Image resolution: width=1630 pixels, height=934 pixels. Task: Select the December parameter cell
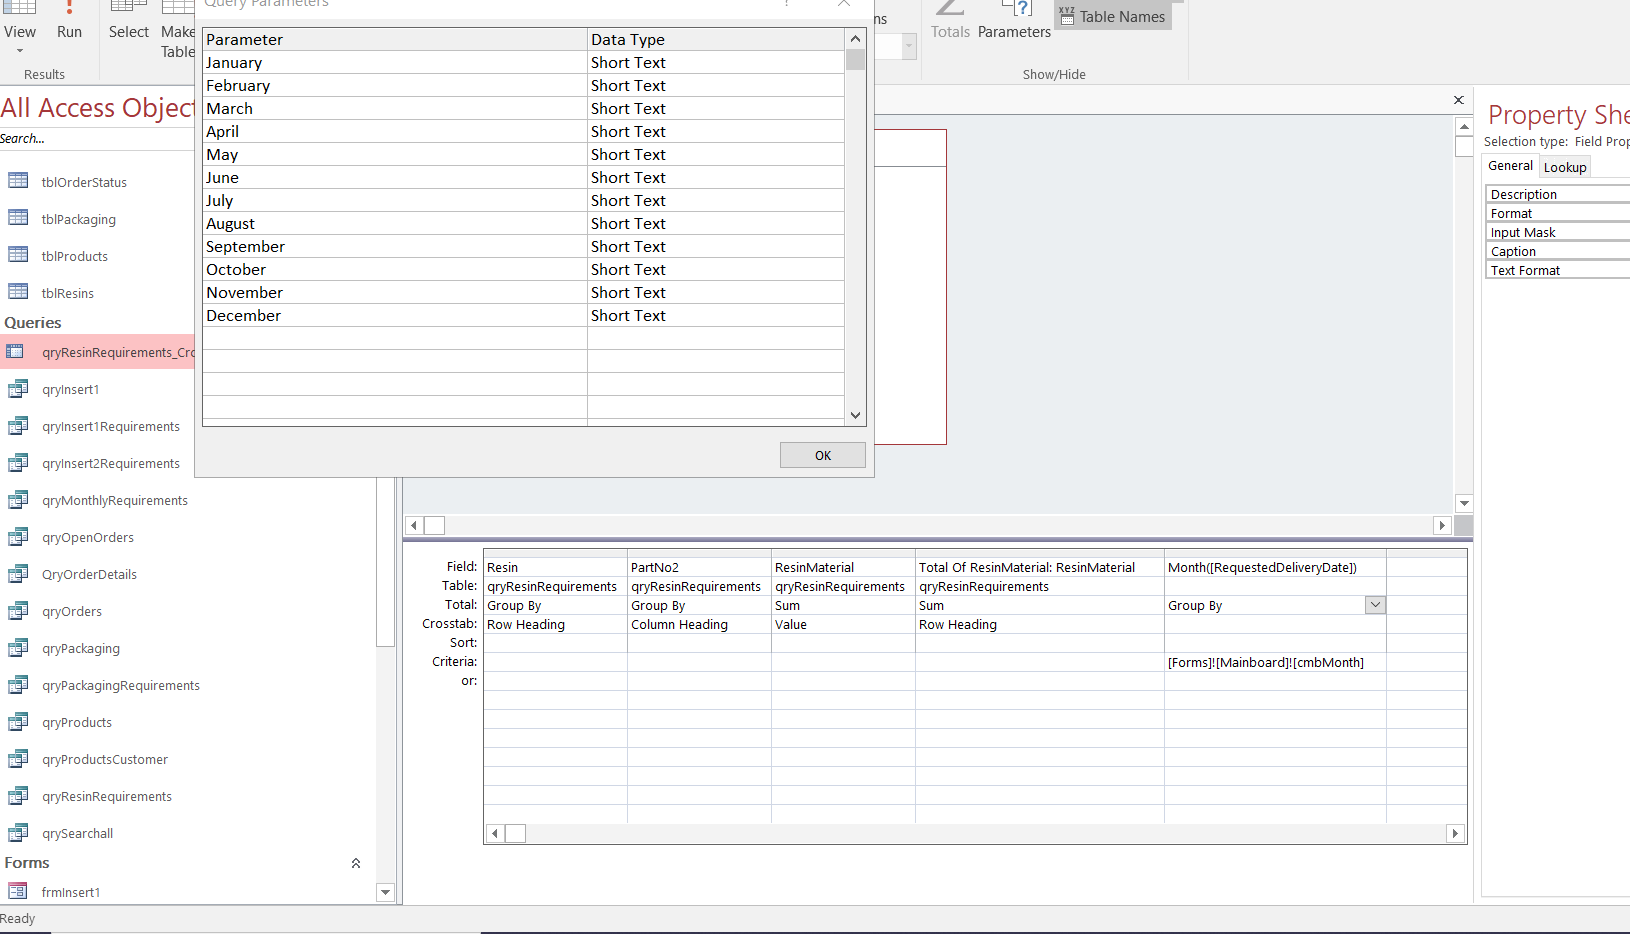click(x=395, y=315)
